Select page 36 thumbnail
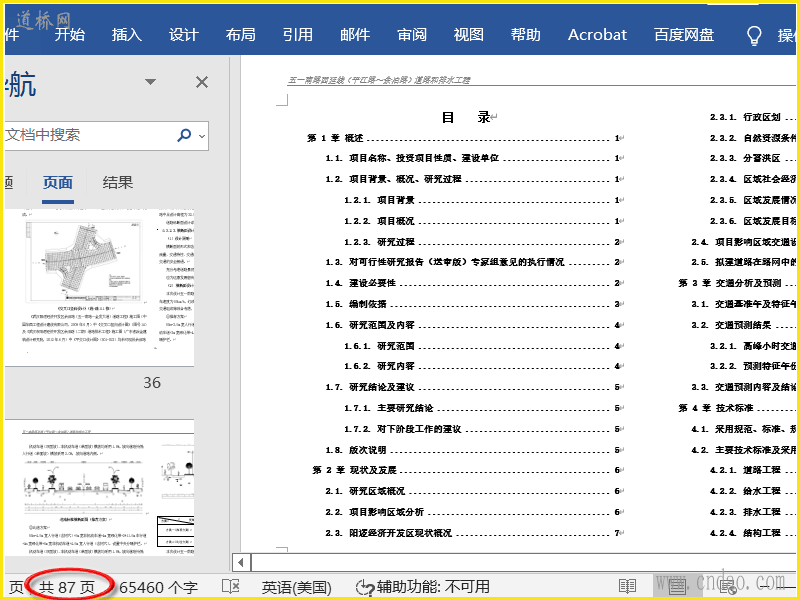800x600 pixels. pos(99,287)
